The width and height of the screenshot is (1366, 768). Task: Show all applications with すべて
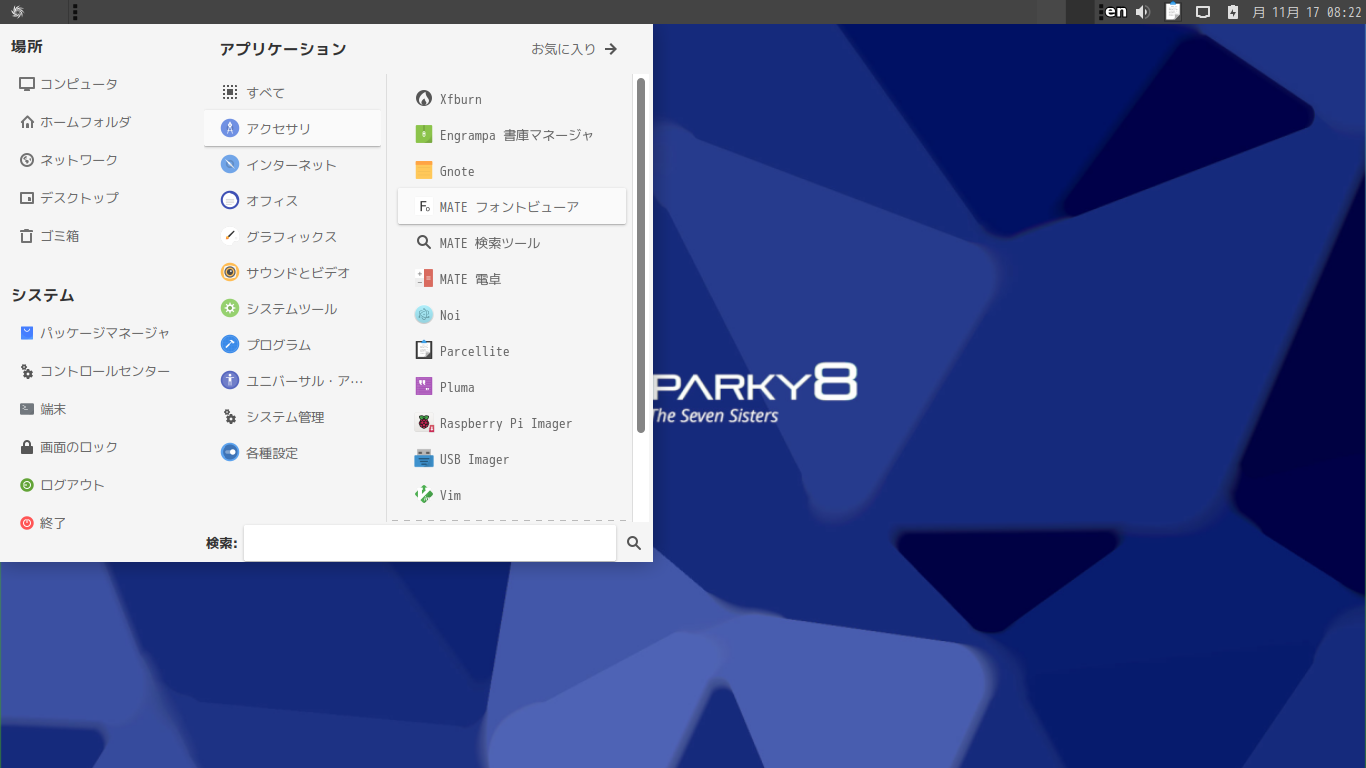(x=292, y=93)
